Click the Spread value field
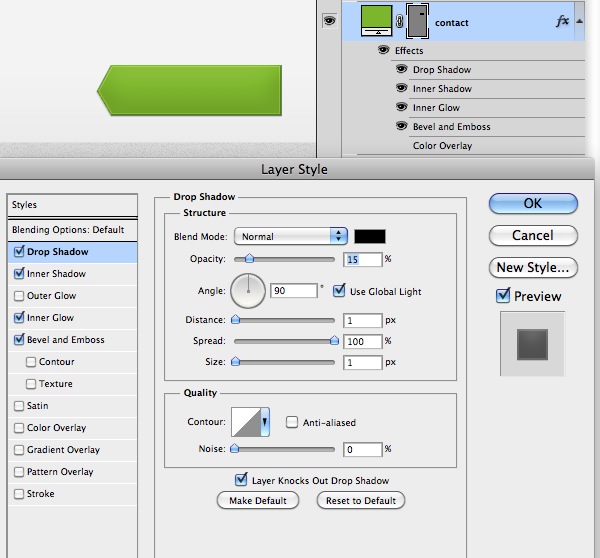This screenshot has height=558, width=600. point(362,341)
